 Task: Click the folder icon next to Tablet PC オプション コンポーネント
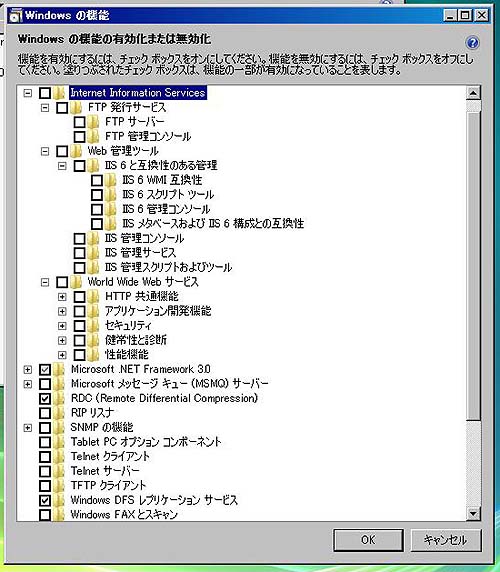pos(59,442)
